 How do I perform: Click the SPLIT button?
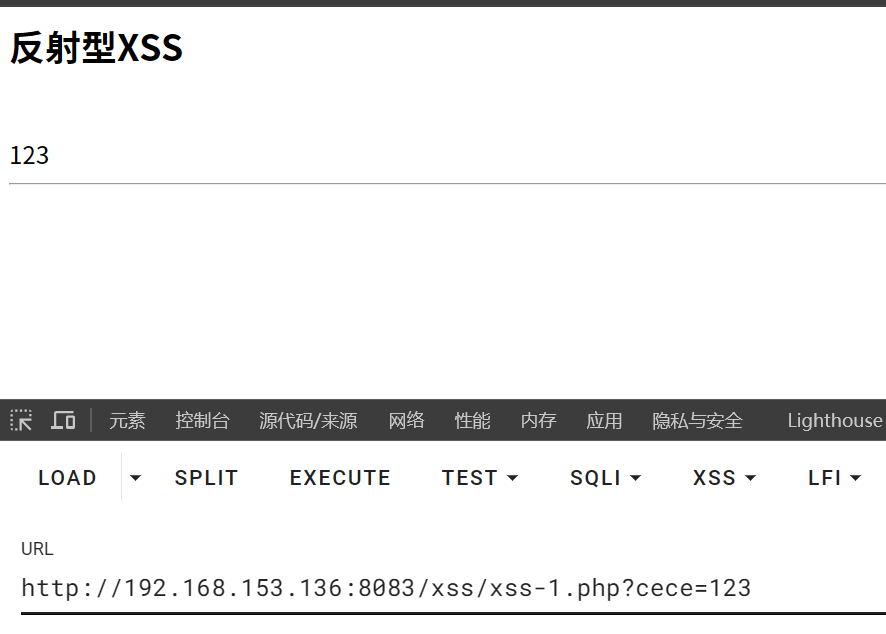pos(206,478)
